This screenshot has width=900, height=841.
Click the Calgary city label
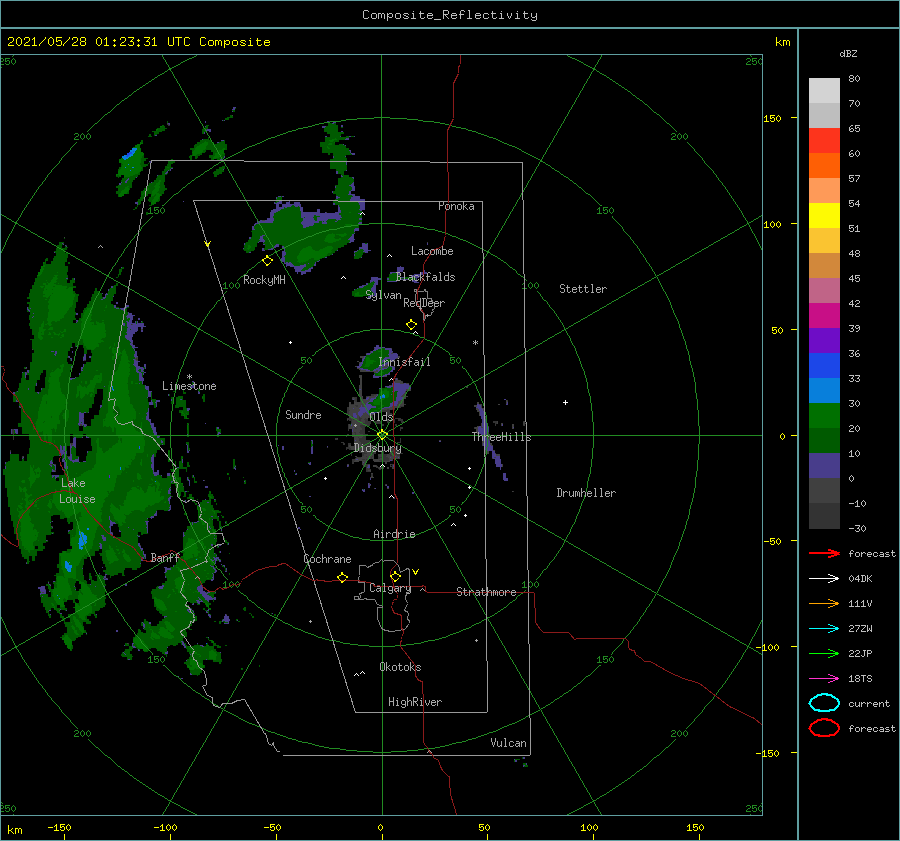pyautogui.click(x=390, y=588)
